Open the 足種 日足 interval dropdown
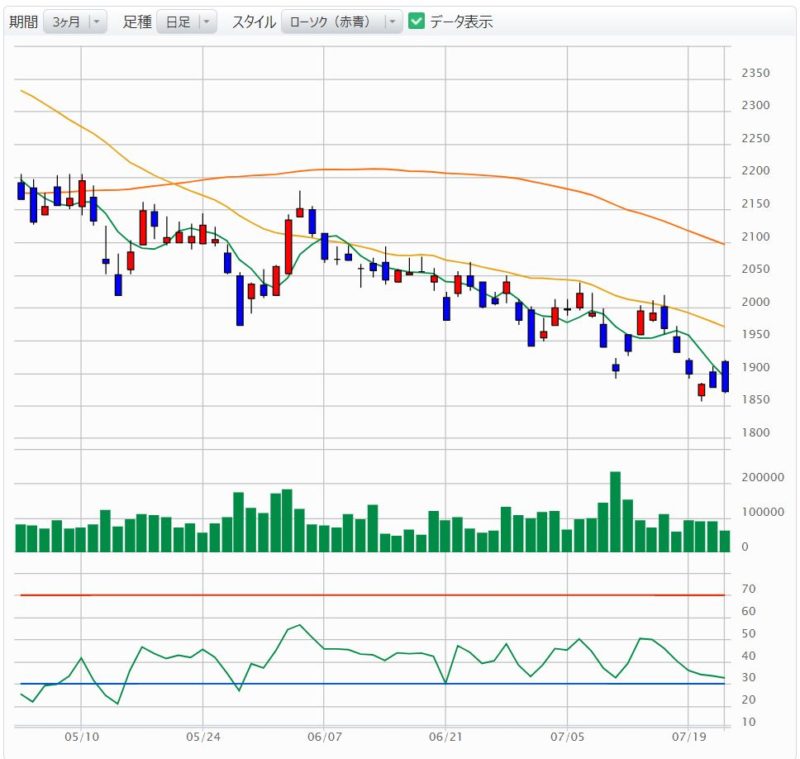Screen dimensions: 800x759 tap(186, 22)
